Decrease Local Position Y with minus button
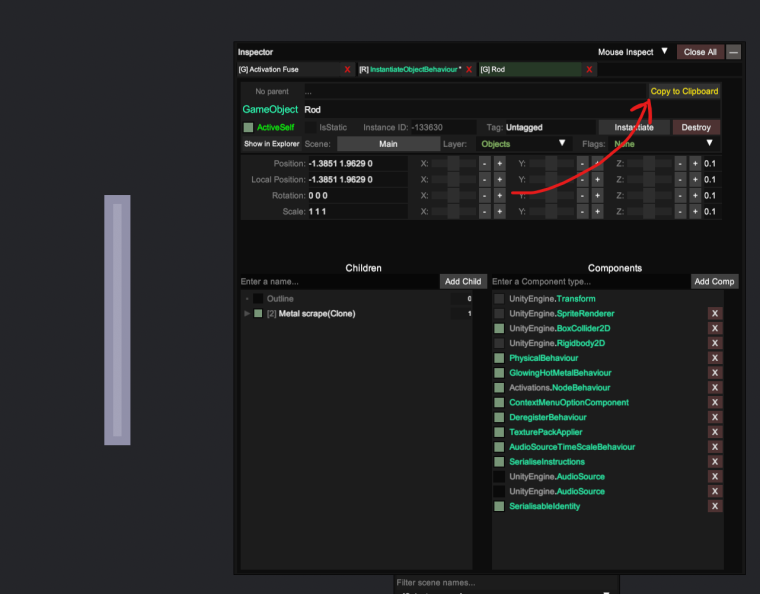Viewport: 760px width, 594px height. 582,180
